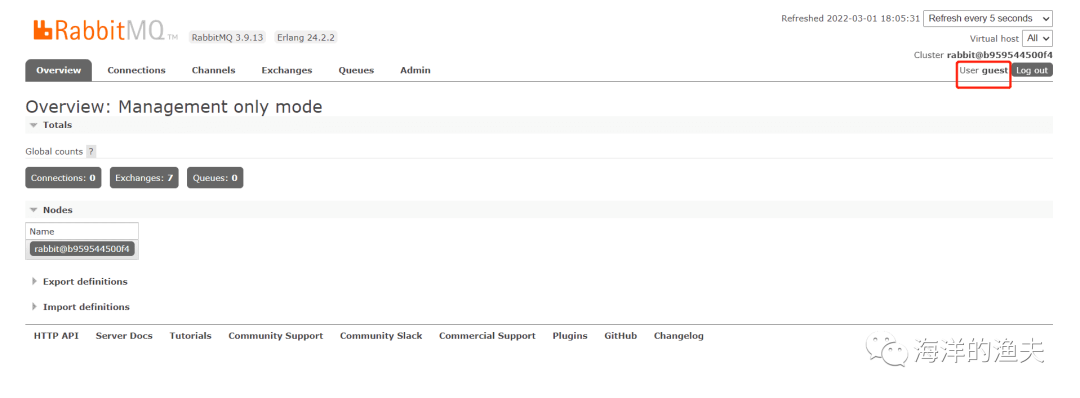This screenshot has width=1080, height=398.
Task: Expand Export definitions
Action: tap(80, 282)
